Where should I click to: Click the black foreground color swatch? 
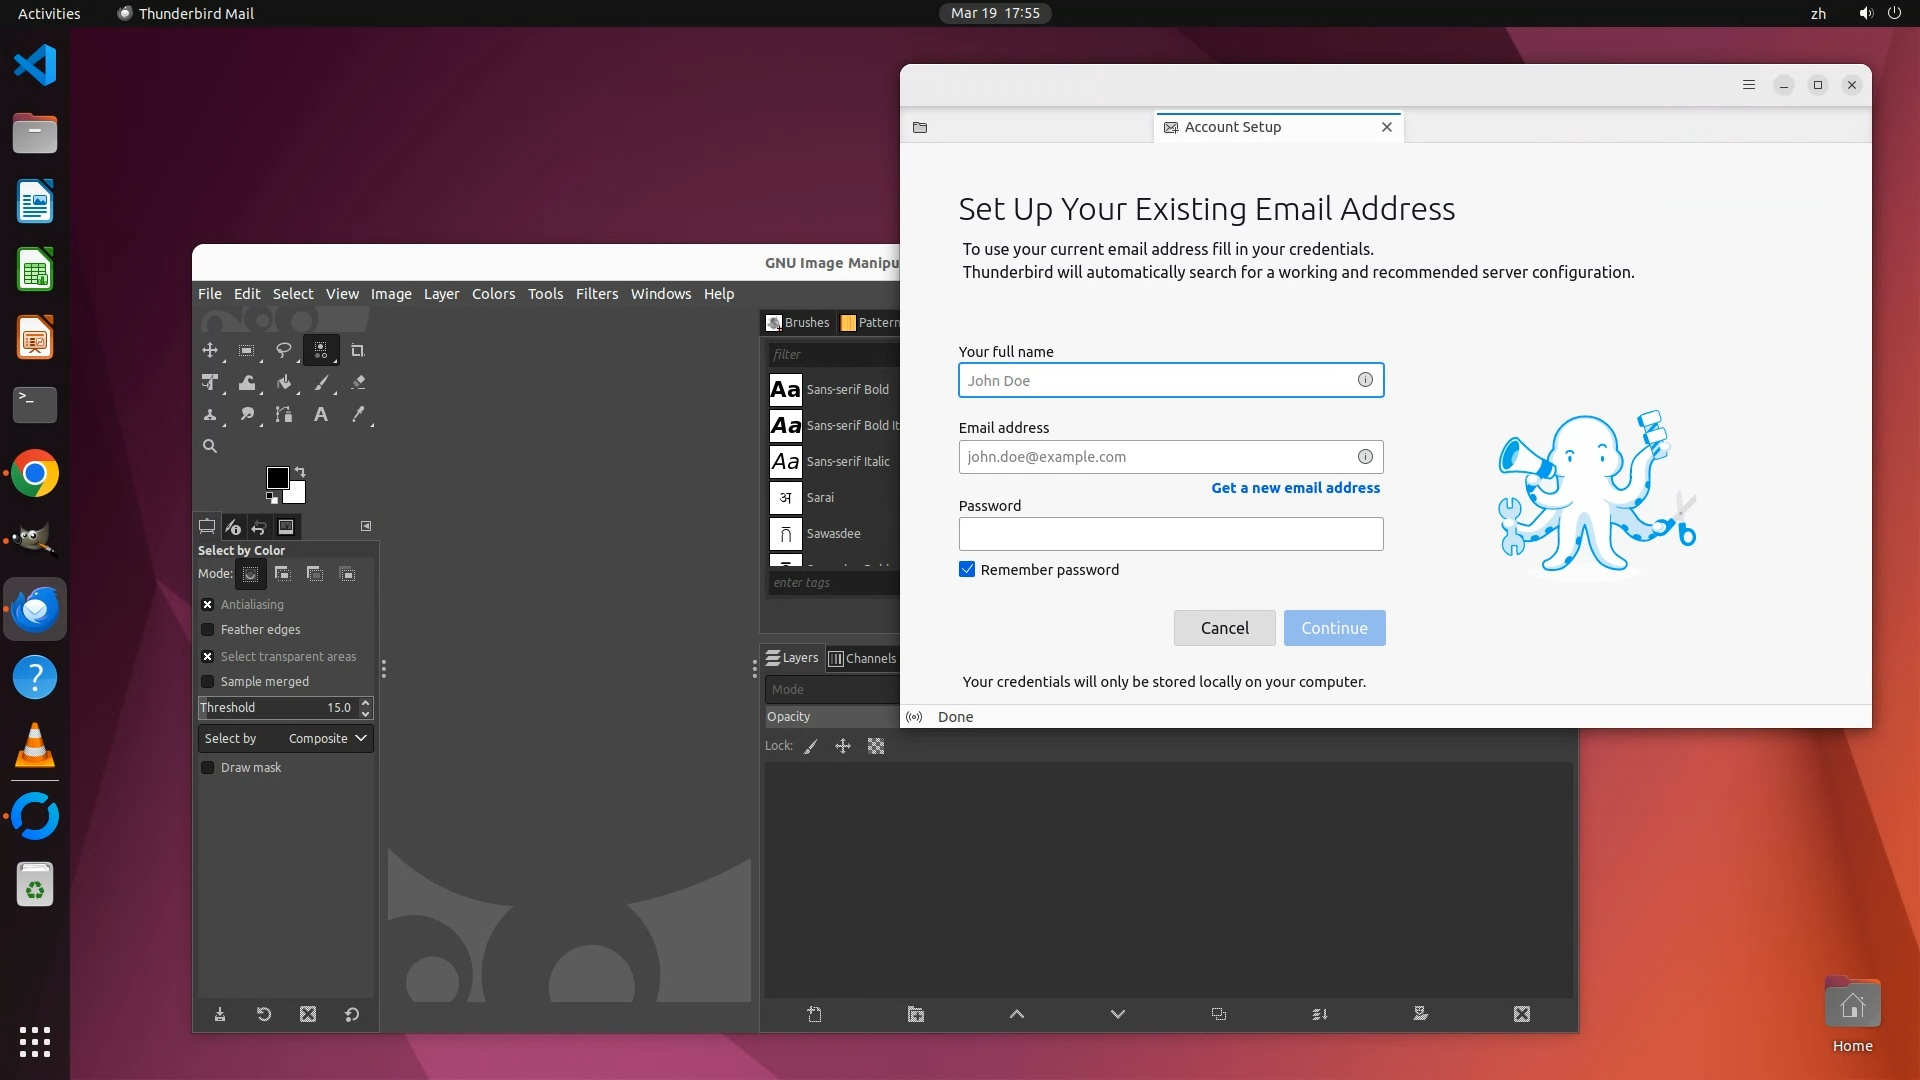277,478
